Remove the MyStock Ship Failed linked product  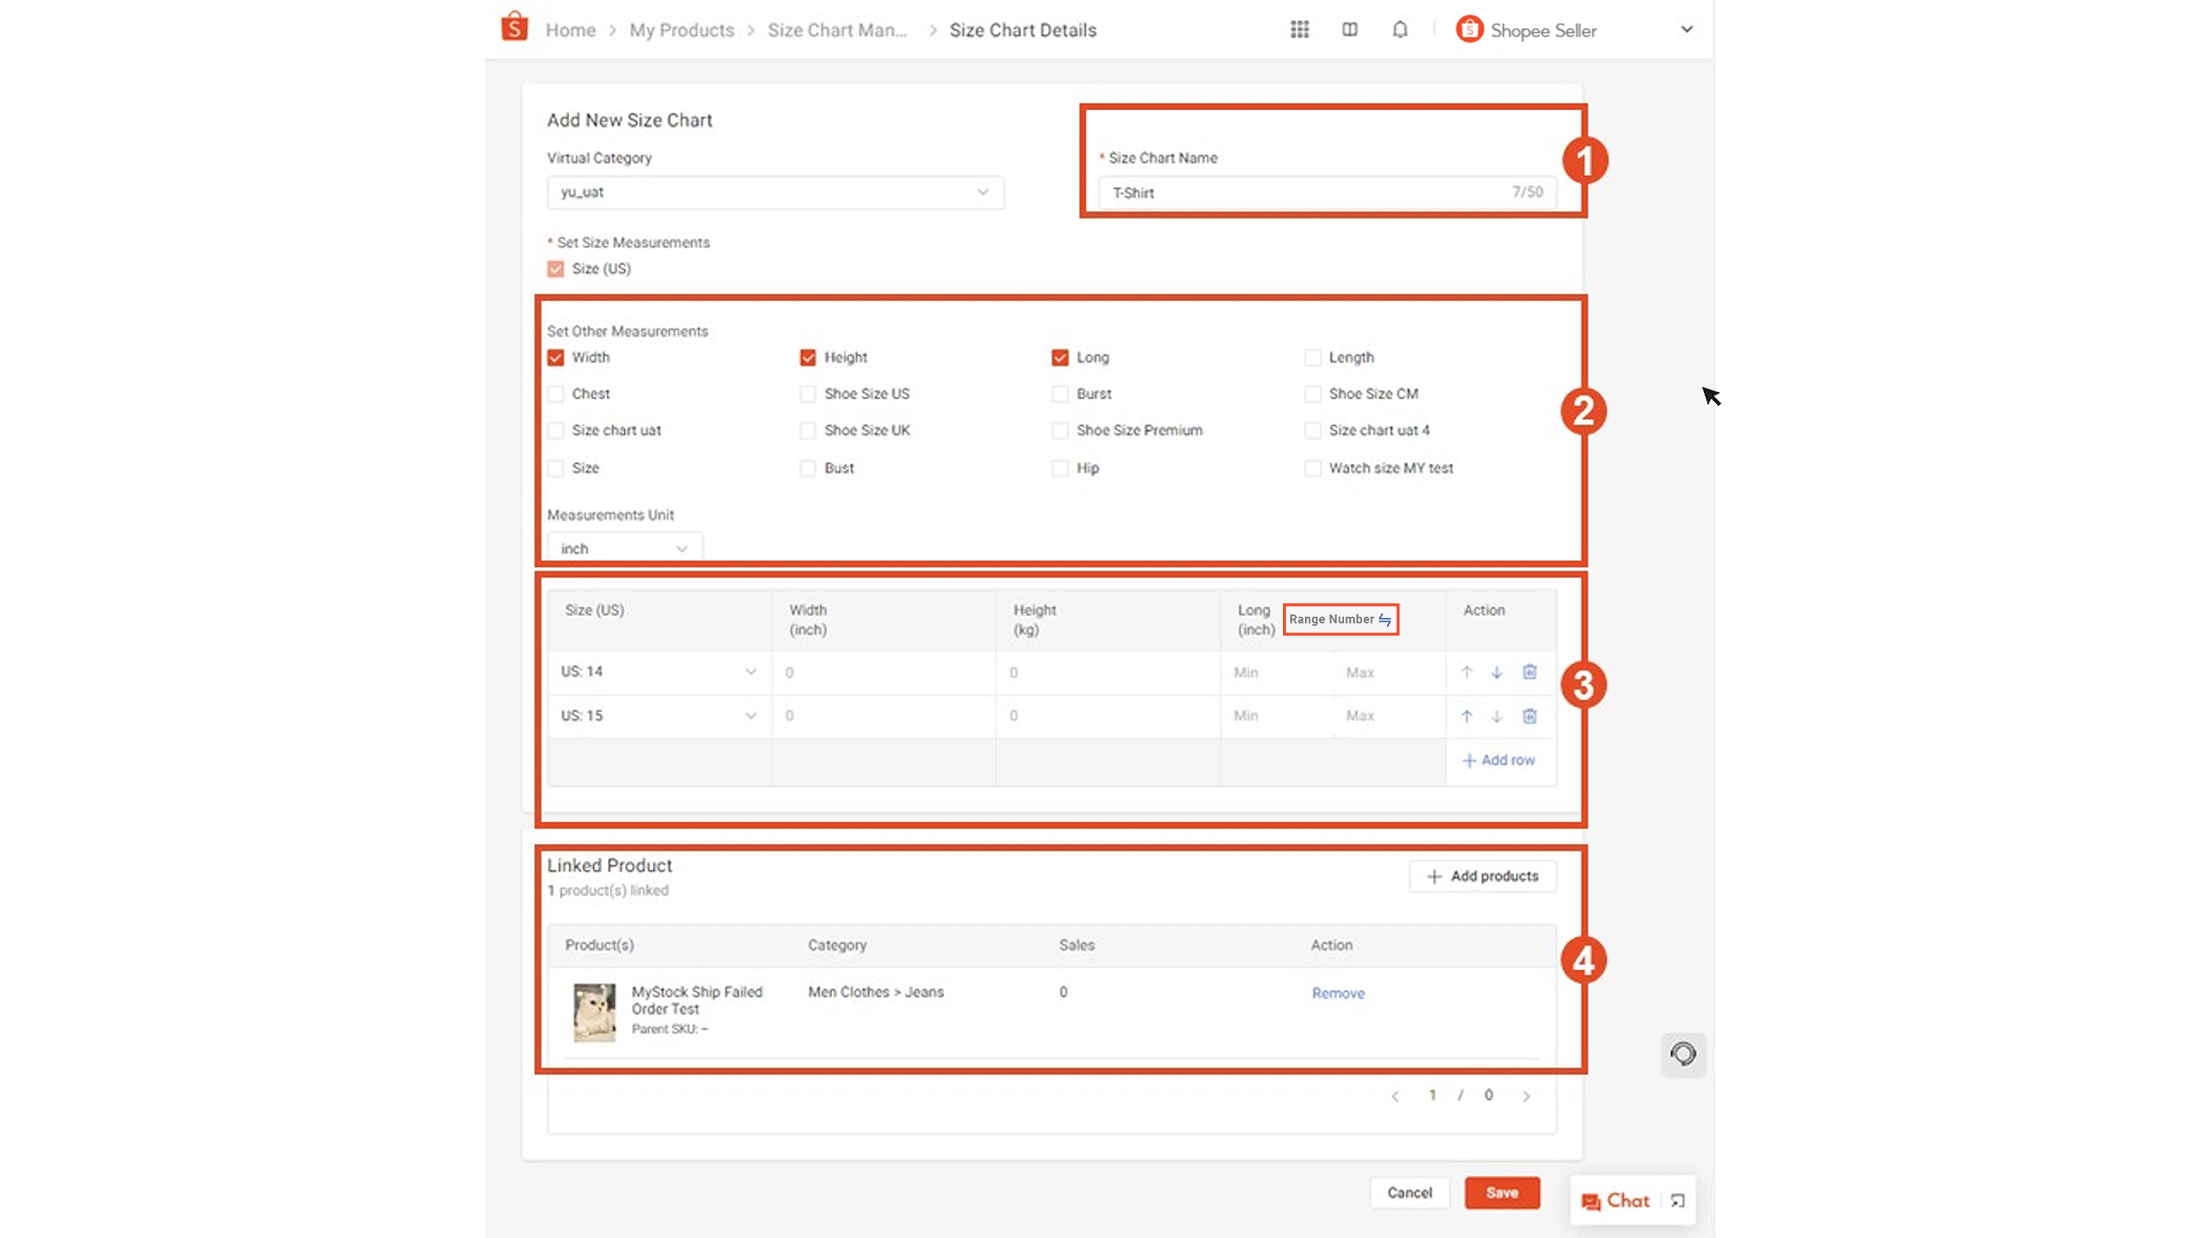pyautogui.click(x=1338, y=992)
